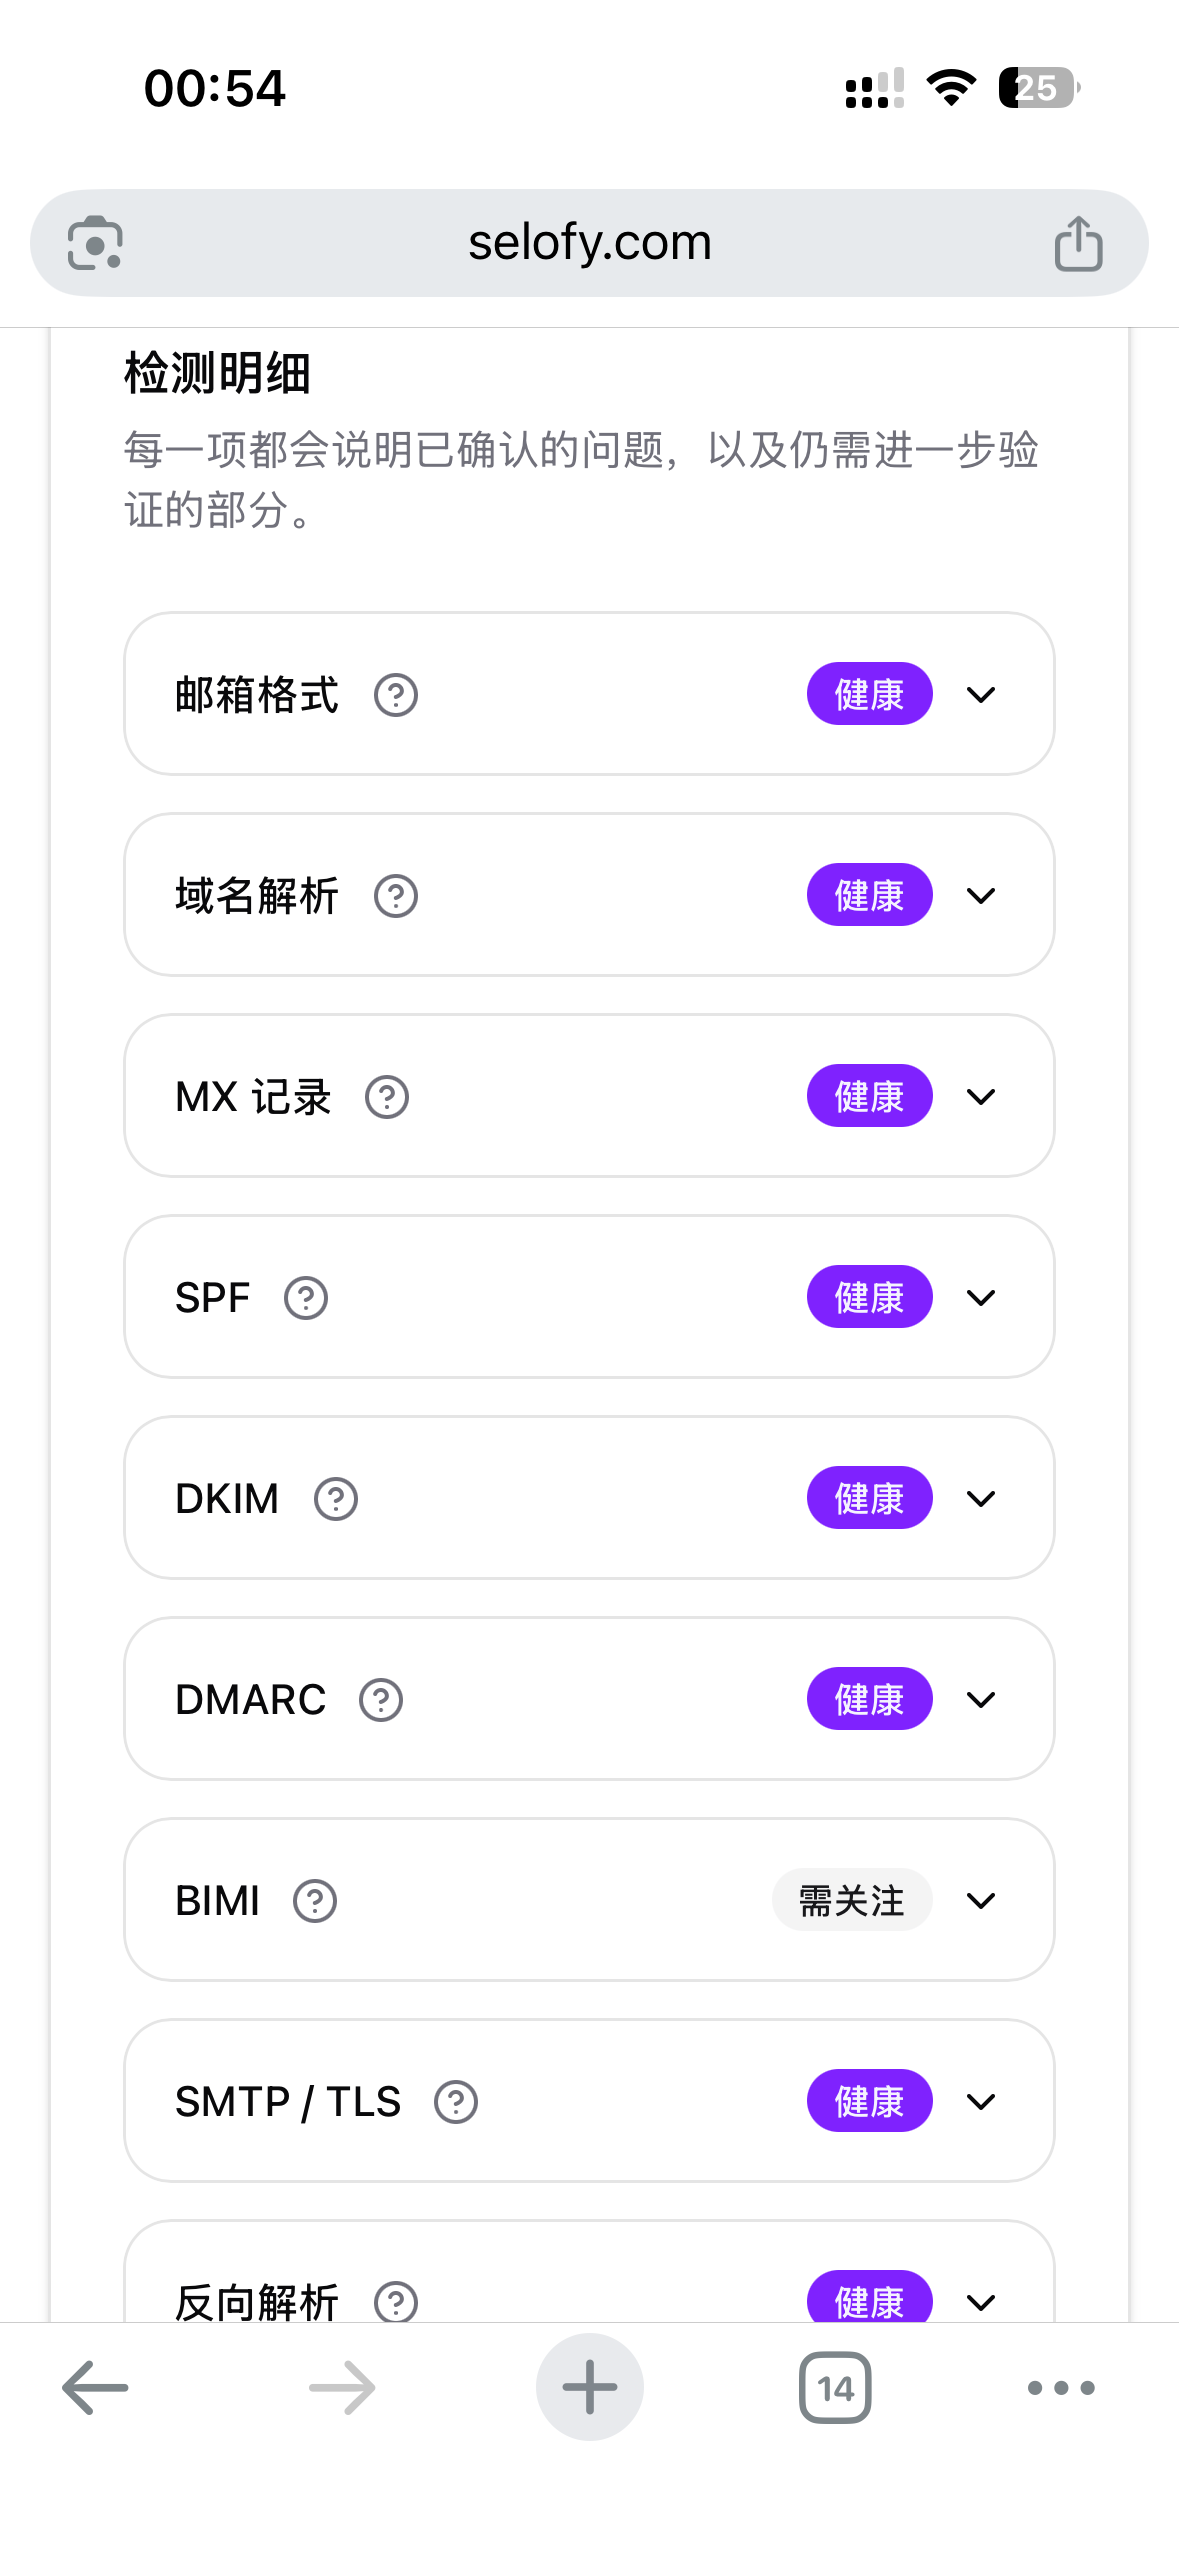Open help icon next to 域名解析
1179x2556 pixels.
(396, 896)
